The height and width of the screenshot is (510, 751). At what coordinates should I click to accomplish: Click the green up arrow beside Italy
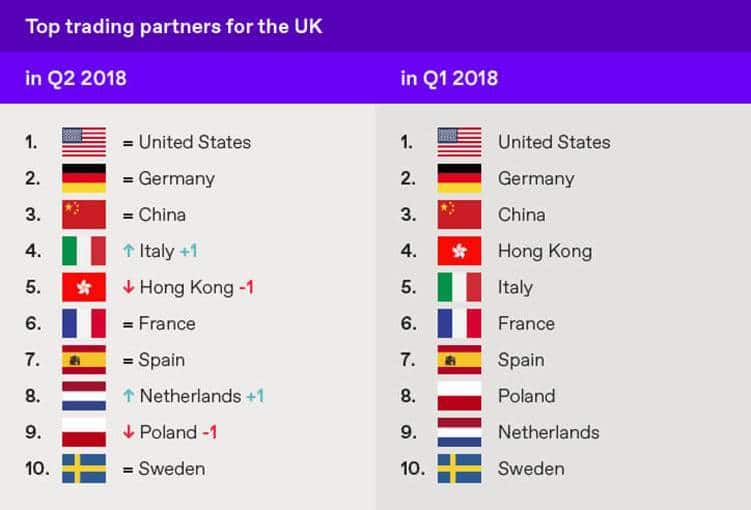(x=128, y=250)
